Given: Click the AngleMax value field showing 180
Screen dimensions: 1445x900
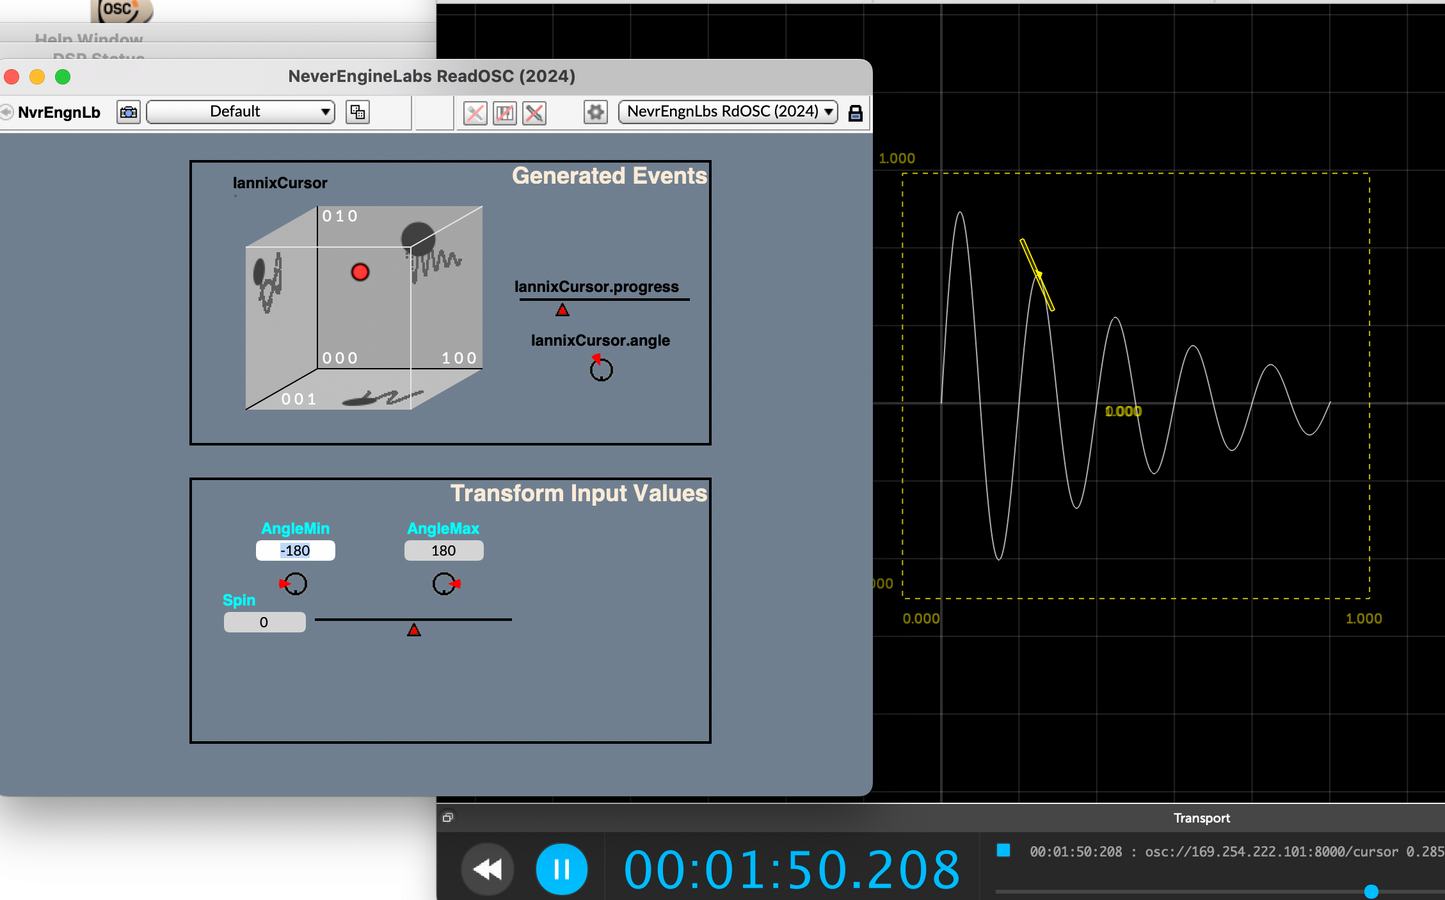Looking at the screenshot, I should point(443,551).
